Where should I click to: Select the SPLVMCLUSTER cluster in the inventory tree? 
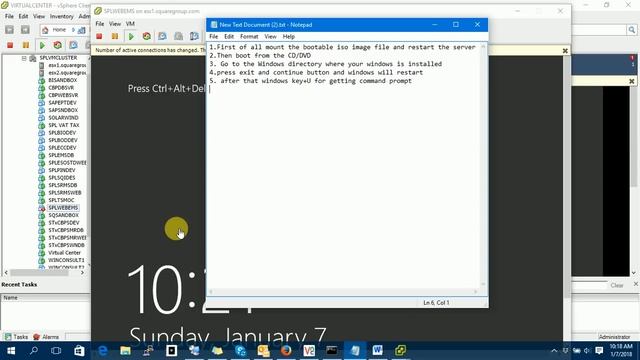[58, 58]
